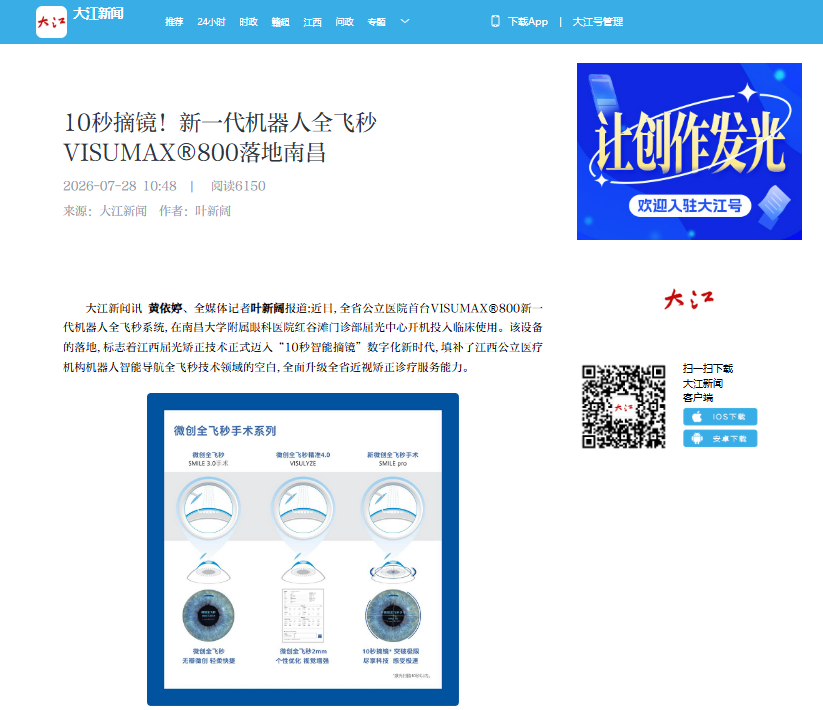Click the 安卓下载 button
The width and height of the screenshot is (823, 710).
[x=720, y=438]
